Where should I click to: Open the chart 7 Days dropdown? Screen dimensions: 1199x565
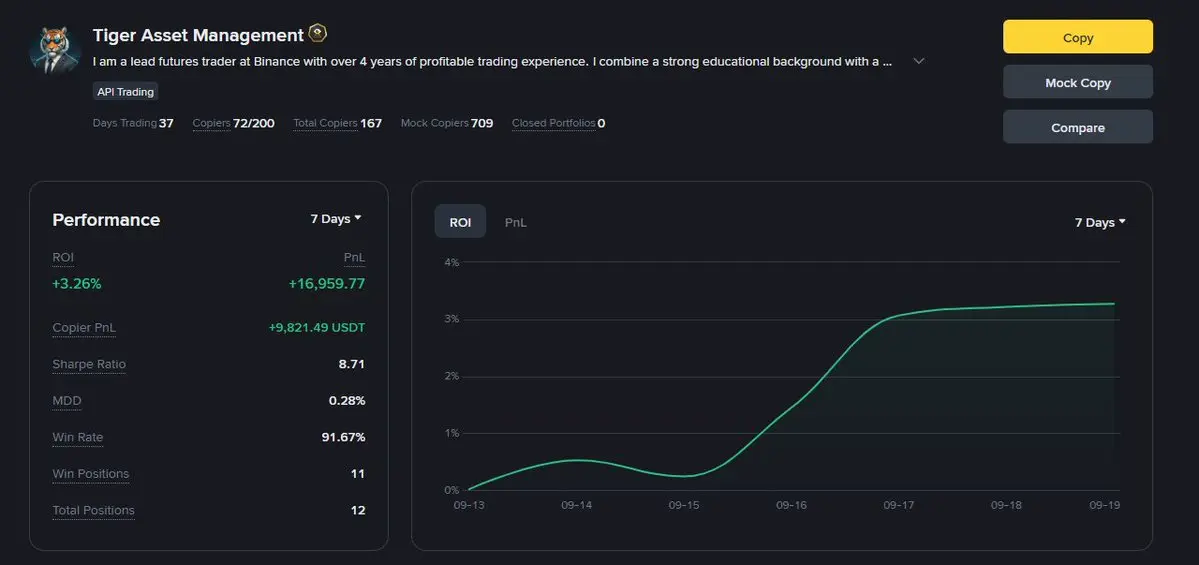pos(1100,222)
